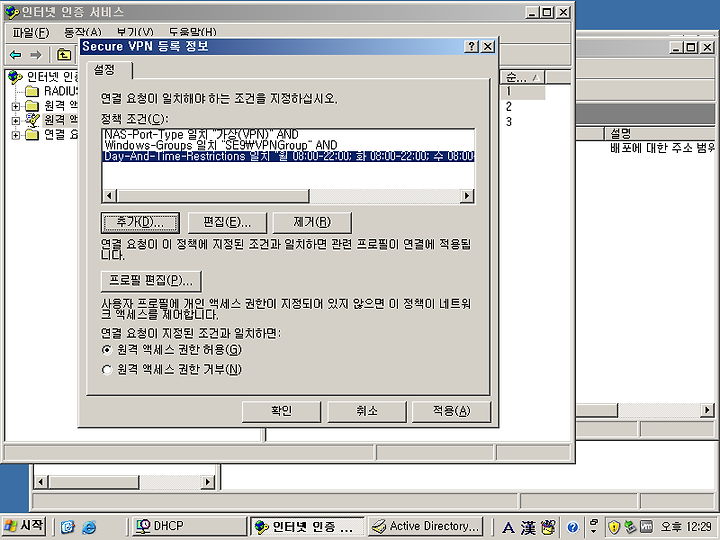Cancel the dialog with 취소
Screen dimensions: 720x540
click(367, 411)
